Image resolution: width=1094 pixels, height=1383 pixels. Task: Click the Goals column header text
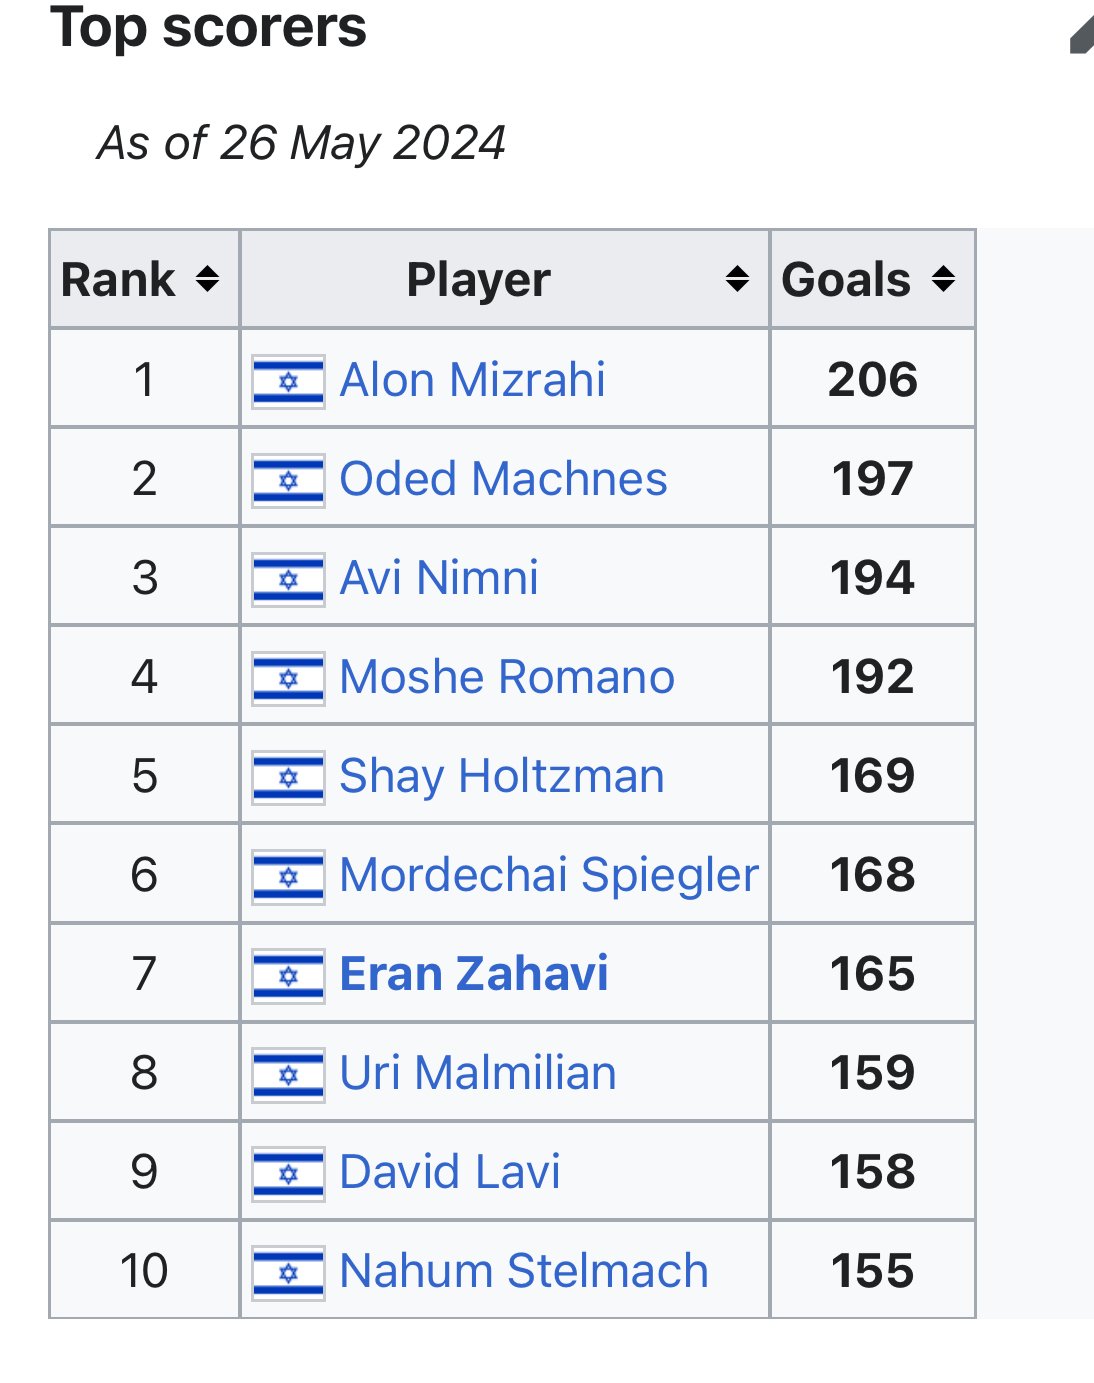[x=846, y=280]
